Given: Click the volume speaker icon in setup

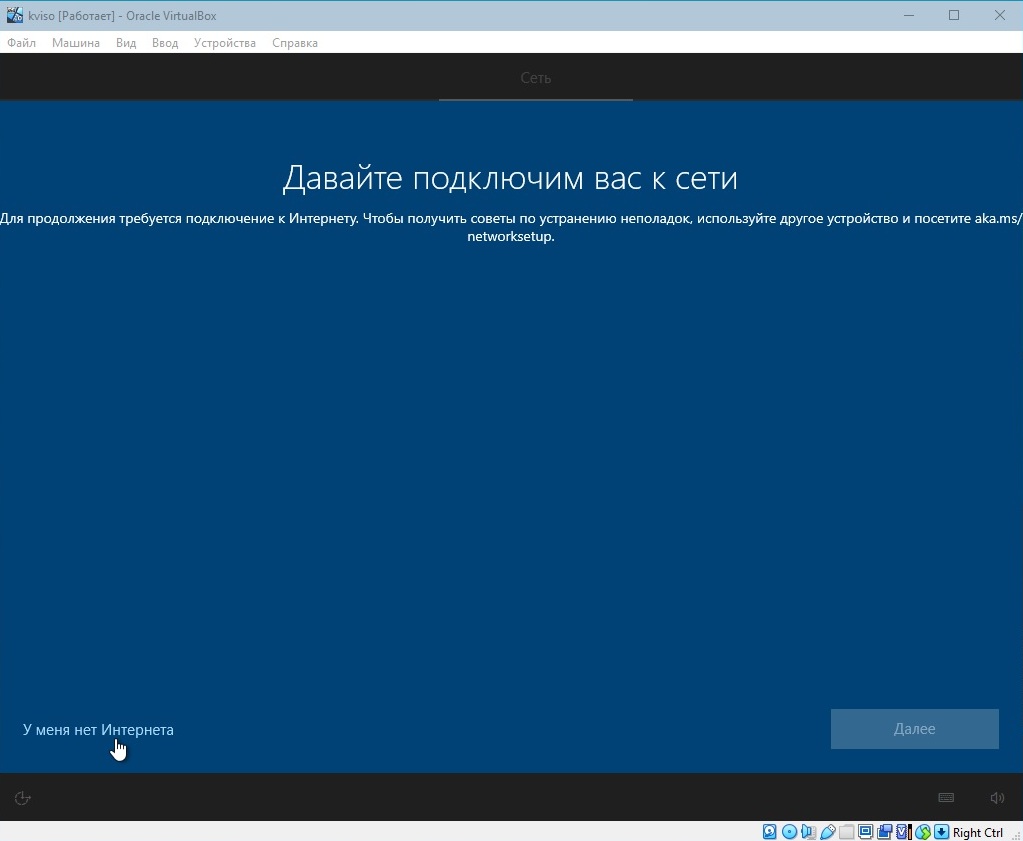Looking at the screenshot, I should 997,798.
